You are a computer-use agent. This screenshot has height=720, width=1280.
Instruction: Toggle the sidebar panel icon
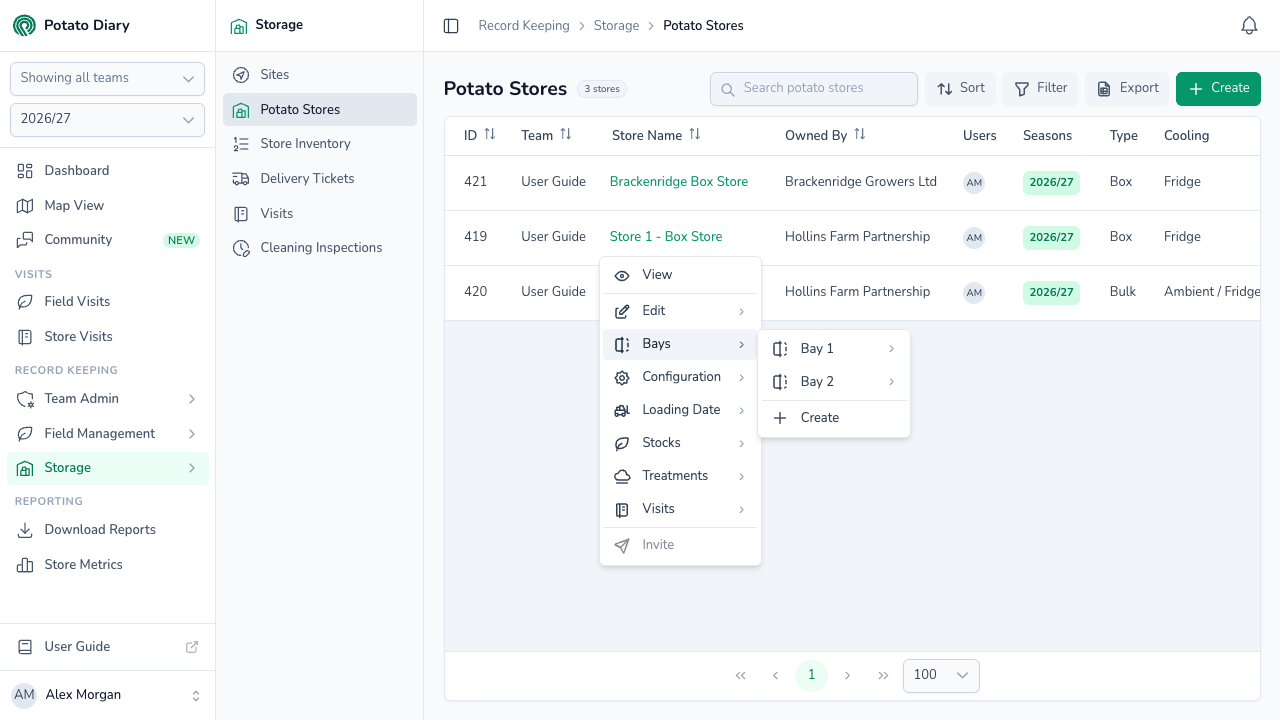tap(451, 26)
